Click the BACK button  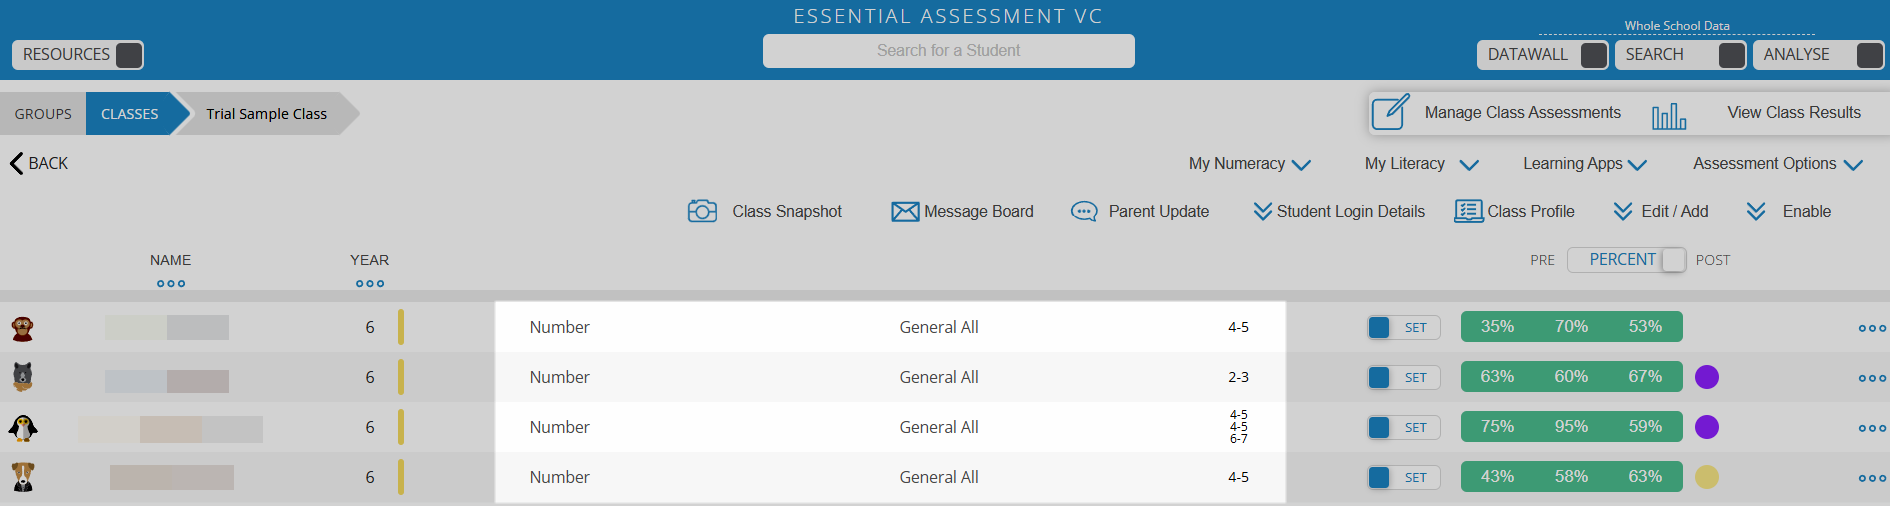[39, 163]
